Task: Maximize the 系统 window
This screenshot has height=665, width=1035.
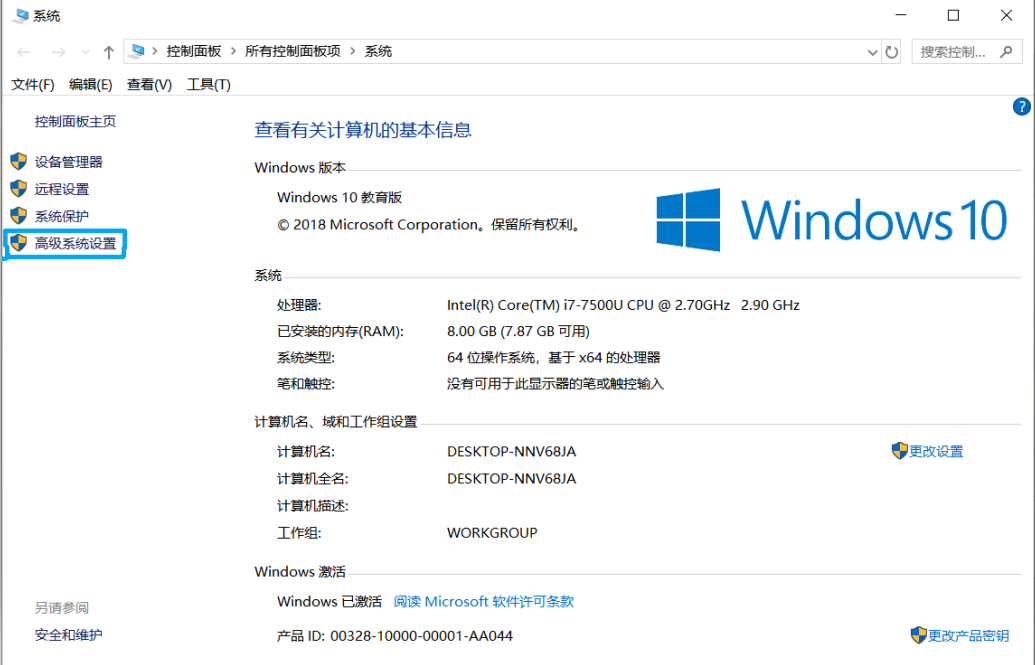Action: coord(953,15)
